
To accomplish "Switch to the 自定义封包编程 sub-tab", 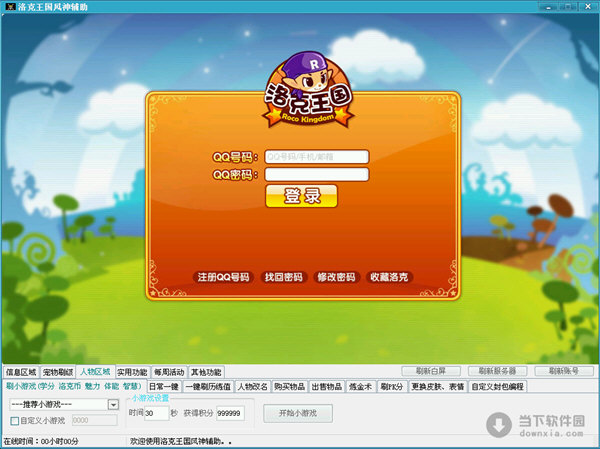I will tap(497, 387).
